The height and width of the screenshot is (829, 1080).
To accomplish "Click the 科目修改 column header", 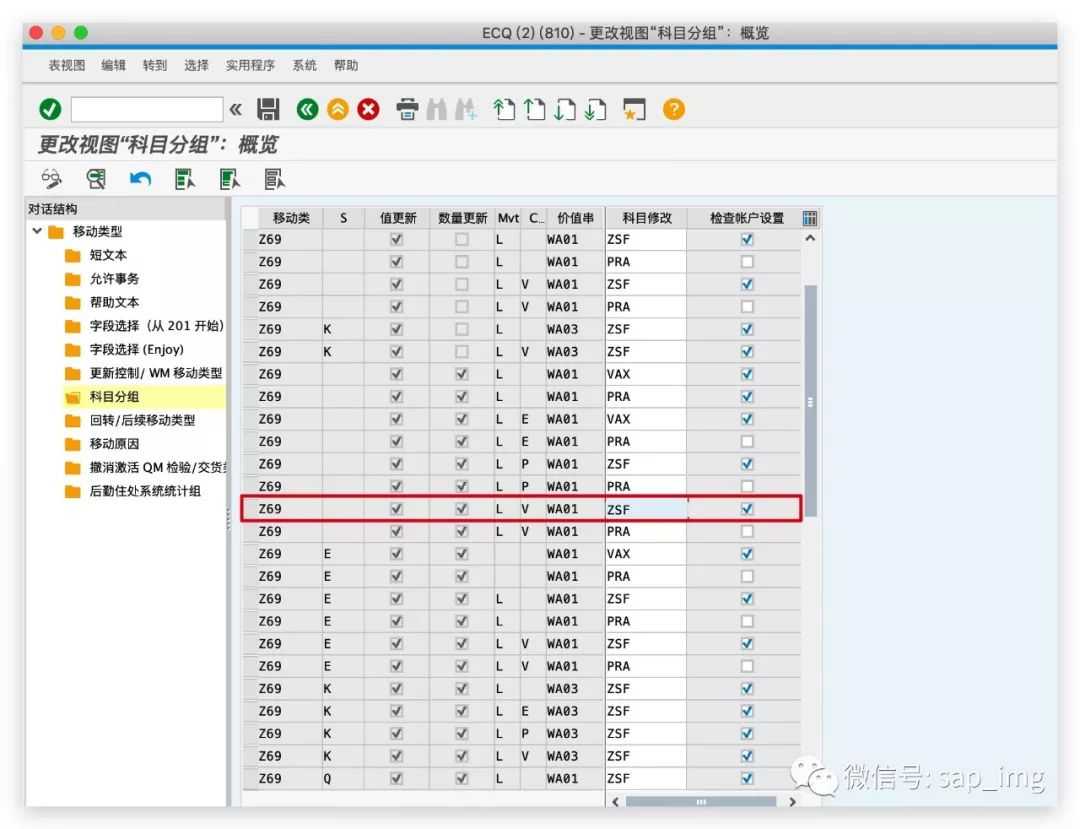I will click(x=646, y=218).
